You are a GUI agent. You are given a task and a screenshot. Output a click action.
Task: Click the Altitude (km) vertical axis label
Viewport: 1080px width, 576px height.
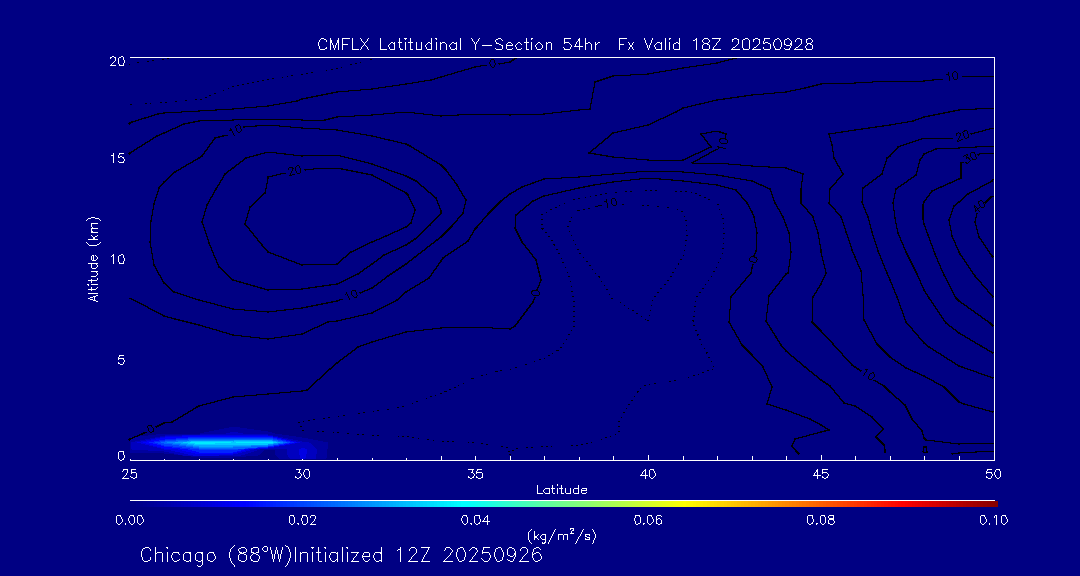pyautogui.click(x=93, y=258)
